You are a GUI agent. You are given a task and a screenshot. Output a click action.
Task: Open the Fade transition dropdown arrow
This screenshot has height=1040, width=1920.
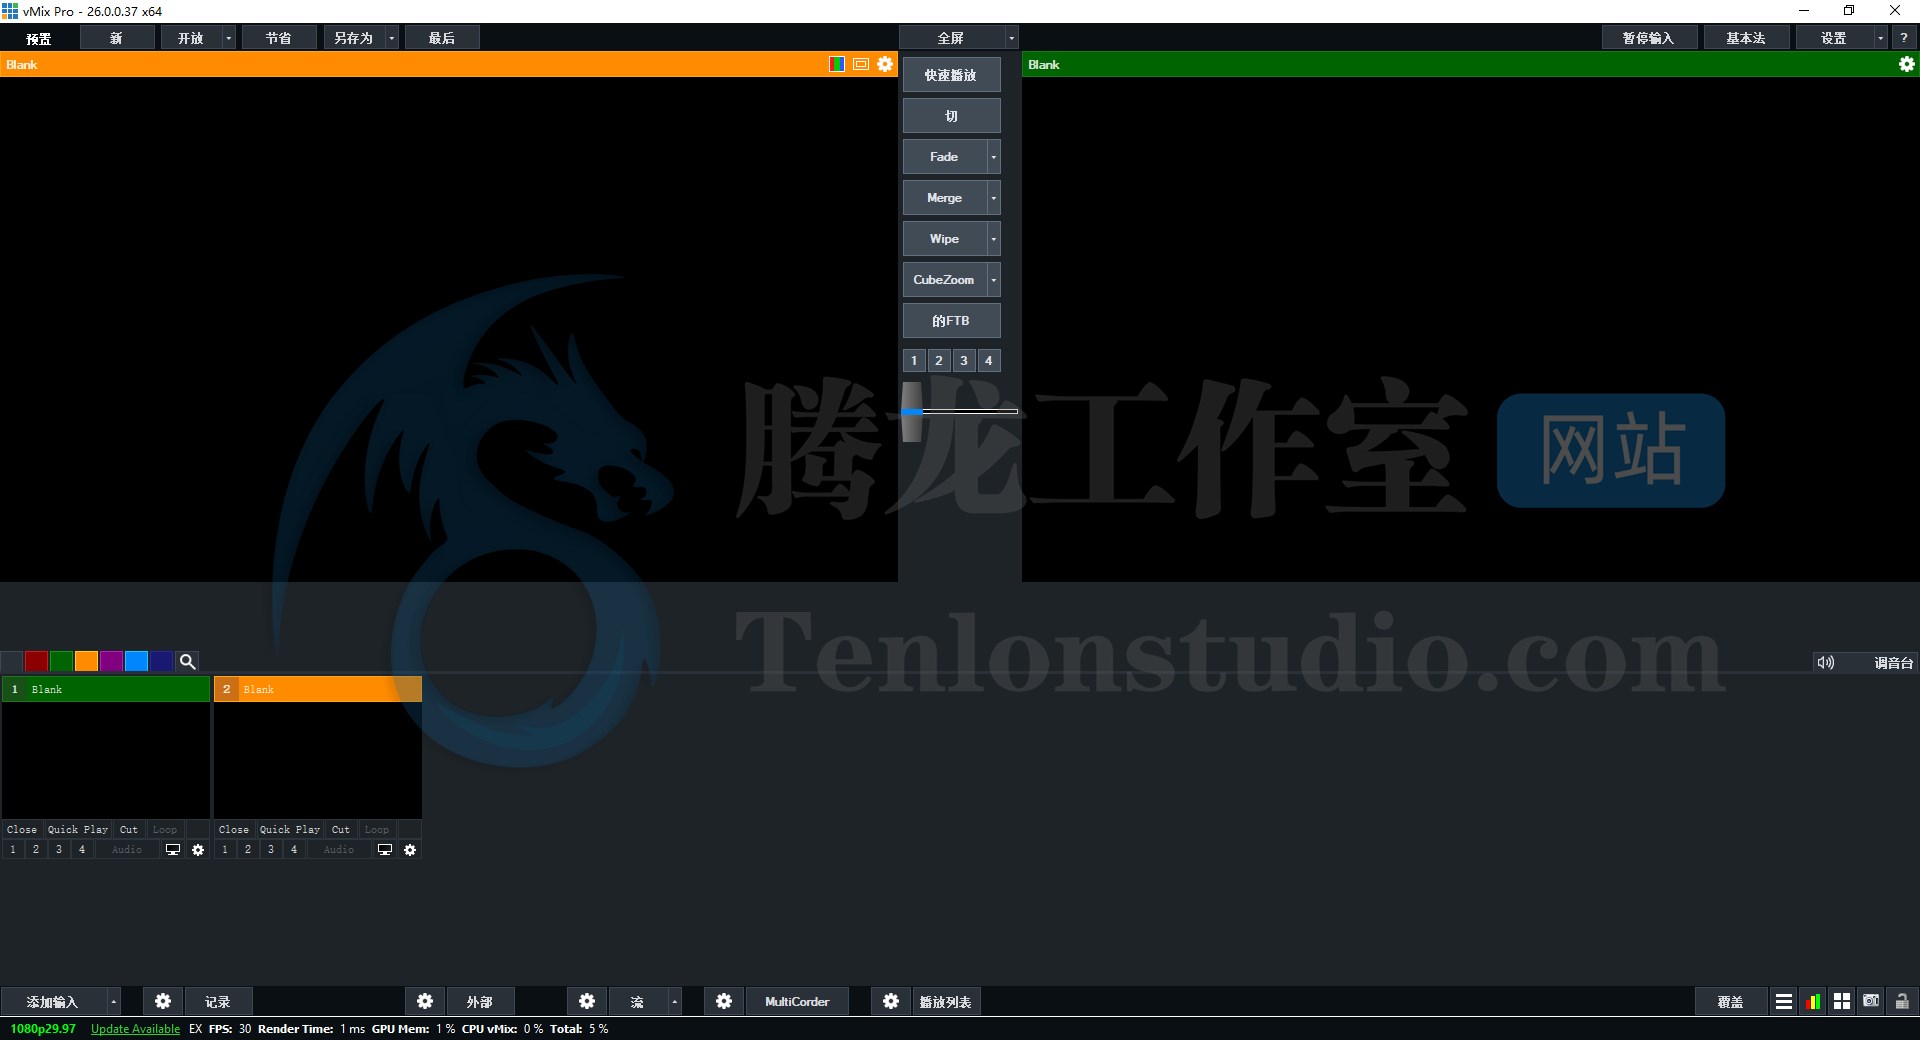(994, 157)
